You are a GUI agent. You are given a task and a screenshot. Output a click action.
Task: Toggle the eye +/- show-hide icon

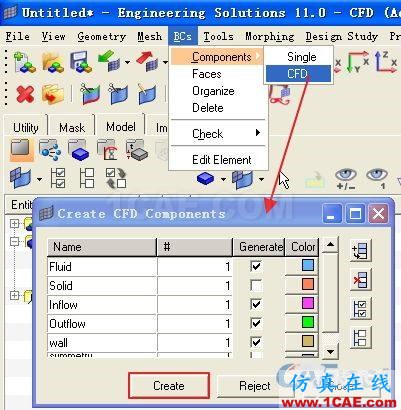coord(346,178)
